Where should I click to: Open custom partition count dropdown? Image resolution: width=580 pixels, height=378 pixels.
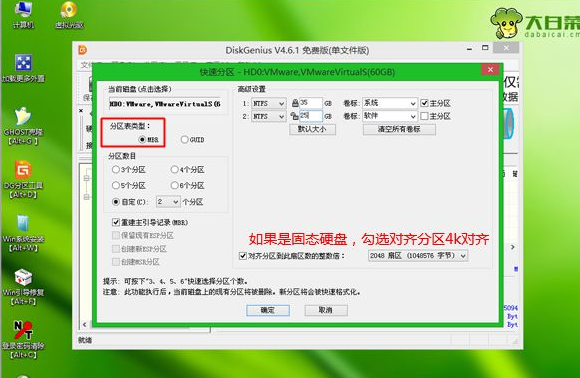pos(168,202)
